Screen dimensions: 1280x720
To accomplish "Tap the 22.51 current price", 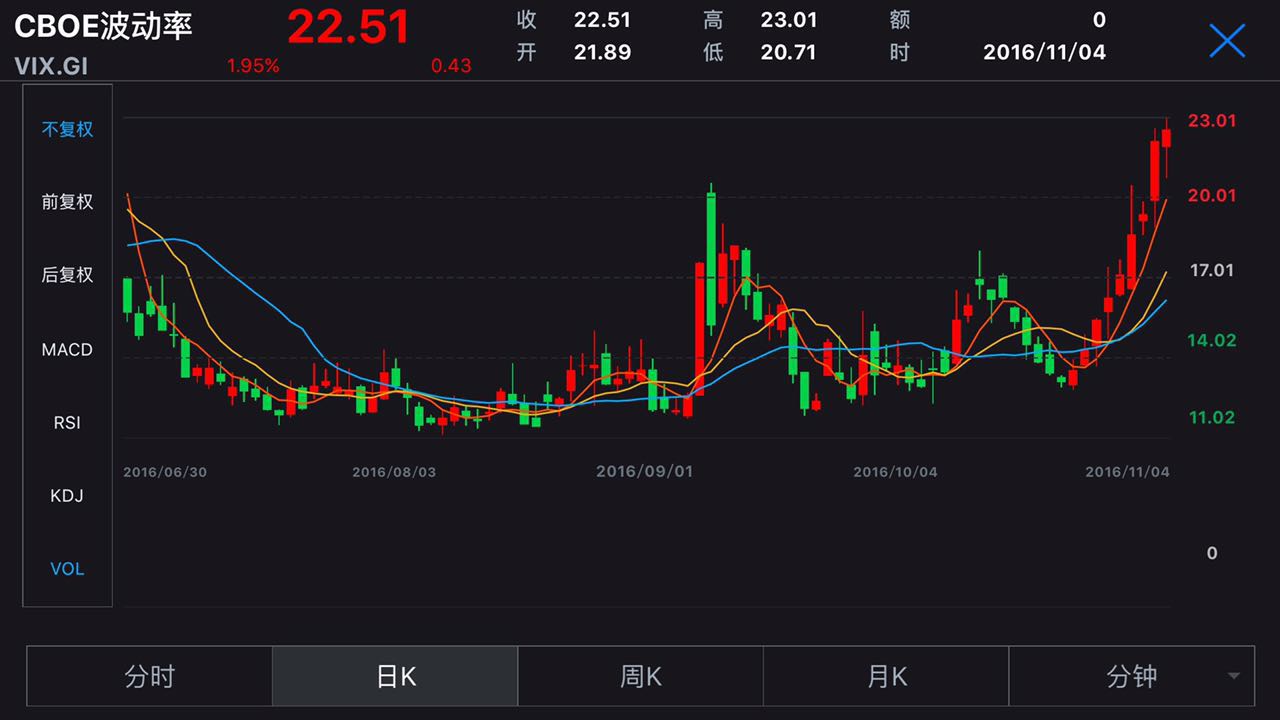I will (348, 27).
